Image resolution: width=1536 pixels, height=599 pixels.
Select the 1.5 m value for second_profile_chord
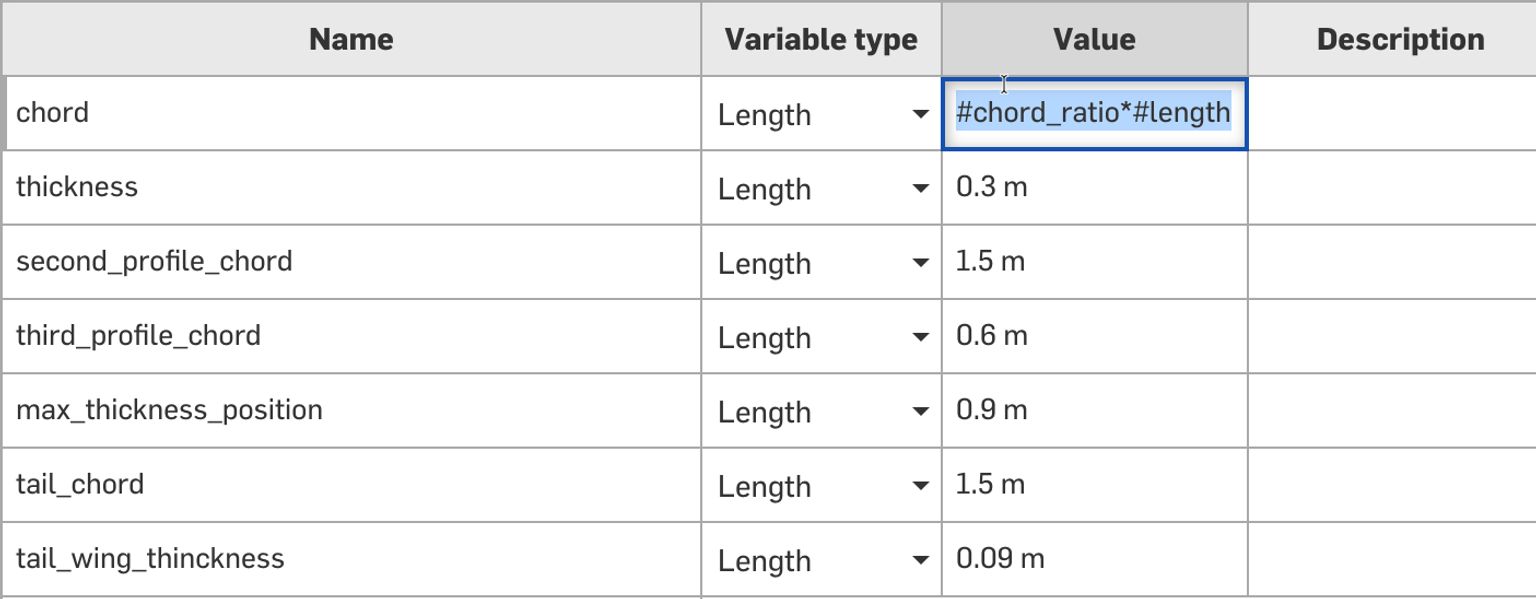tap(1093, 261)
